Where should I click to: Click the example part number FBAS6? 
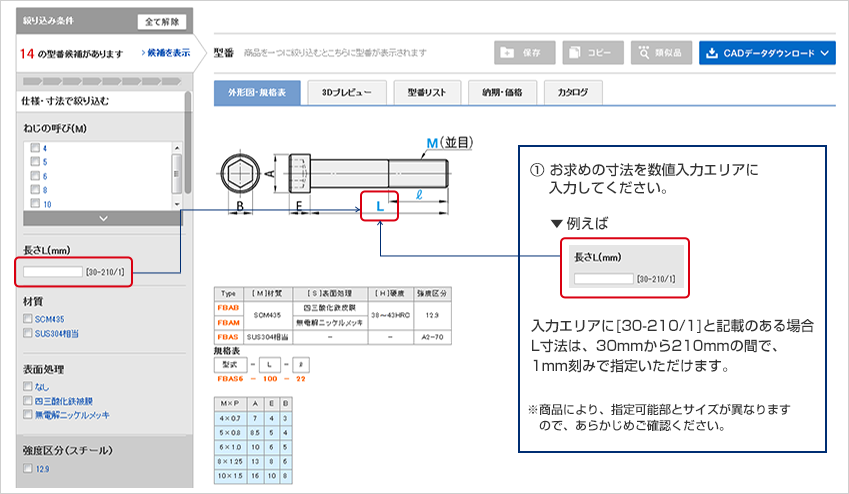tap(230, 379)
